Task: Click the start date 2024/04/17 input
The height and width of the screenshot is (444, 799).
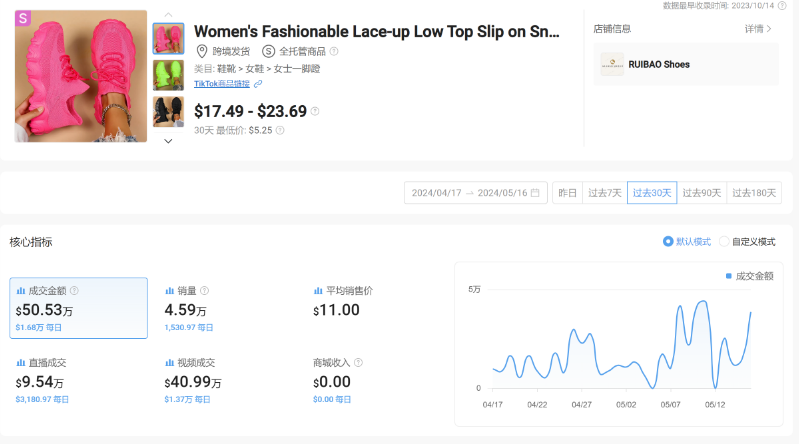Action: pyautogui.click(x=436, y=193)
